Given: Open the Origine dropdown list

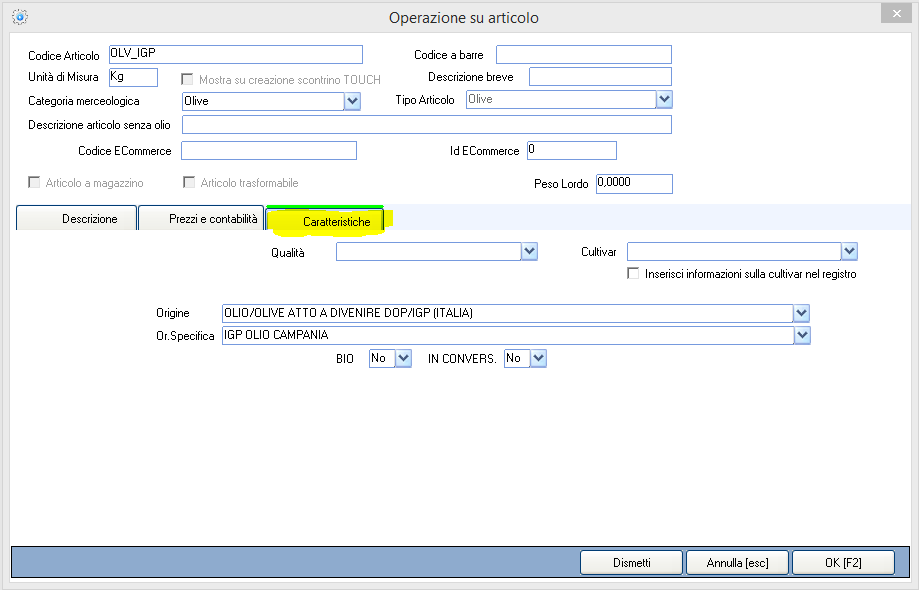Looking at the screenshot, I should [x=801, y=313].
